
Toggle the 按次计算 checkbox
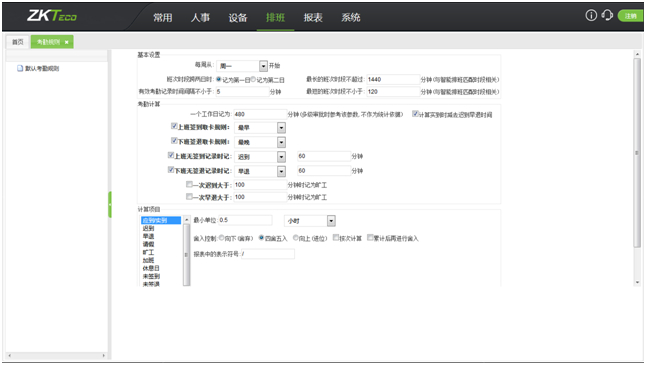click(x=336, y=237)
